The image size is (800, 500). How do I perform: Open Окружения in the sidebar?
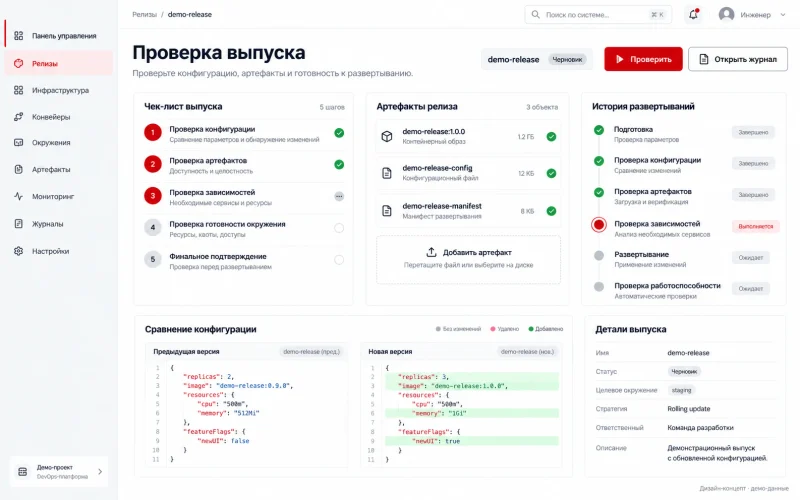coord(59,142)
